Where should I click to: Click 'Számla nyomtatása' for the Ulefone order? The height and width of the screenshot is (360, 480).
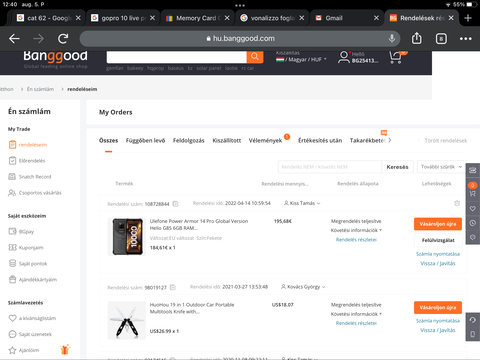438,254
